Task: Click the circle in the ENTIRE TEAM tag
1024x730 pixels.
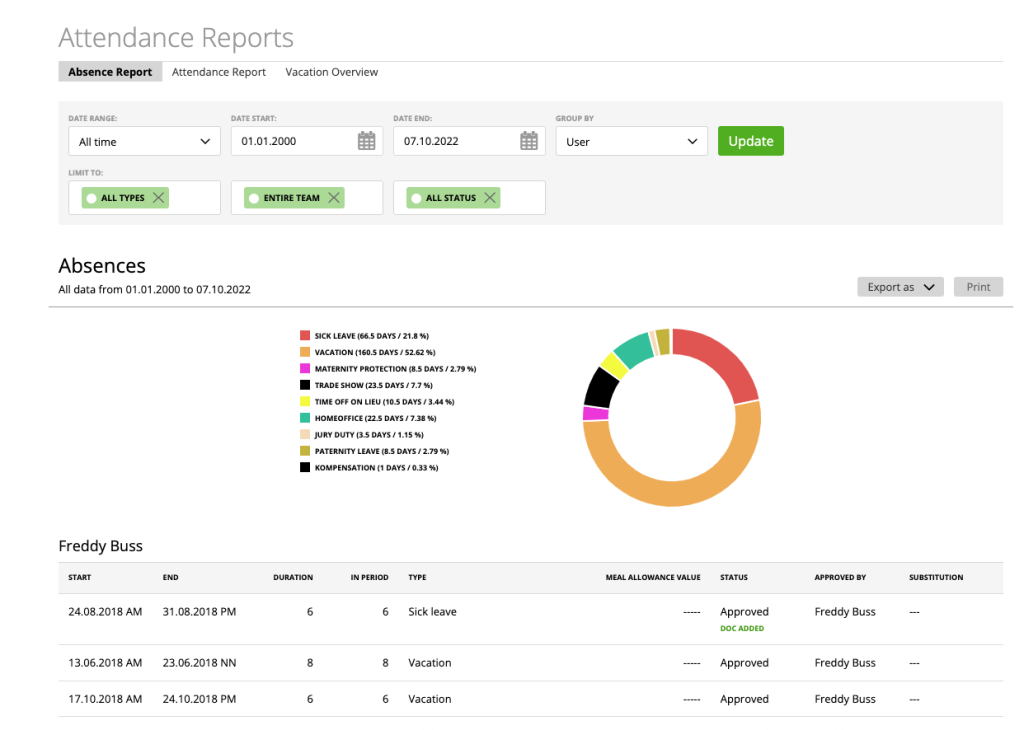Action: 254,198
